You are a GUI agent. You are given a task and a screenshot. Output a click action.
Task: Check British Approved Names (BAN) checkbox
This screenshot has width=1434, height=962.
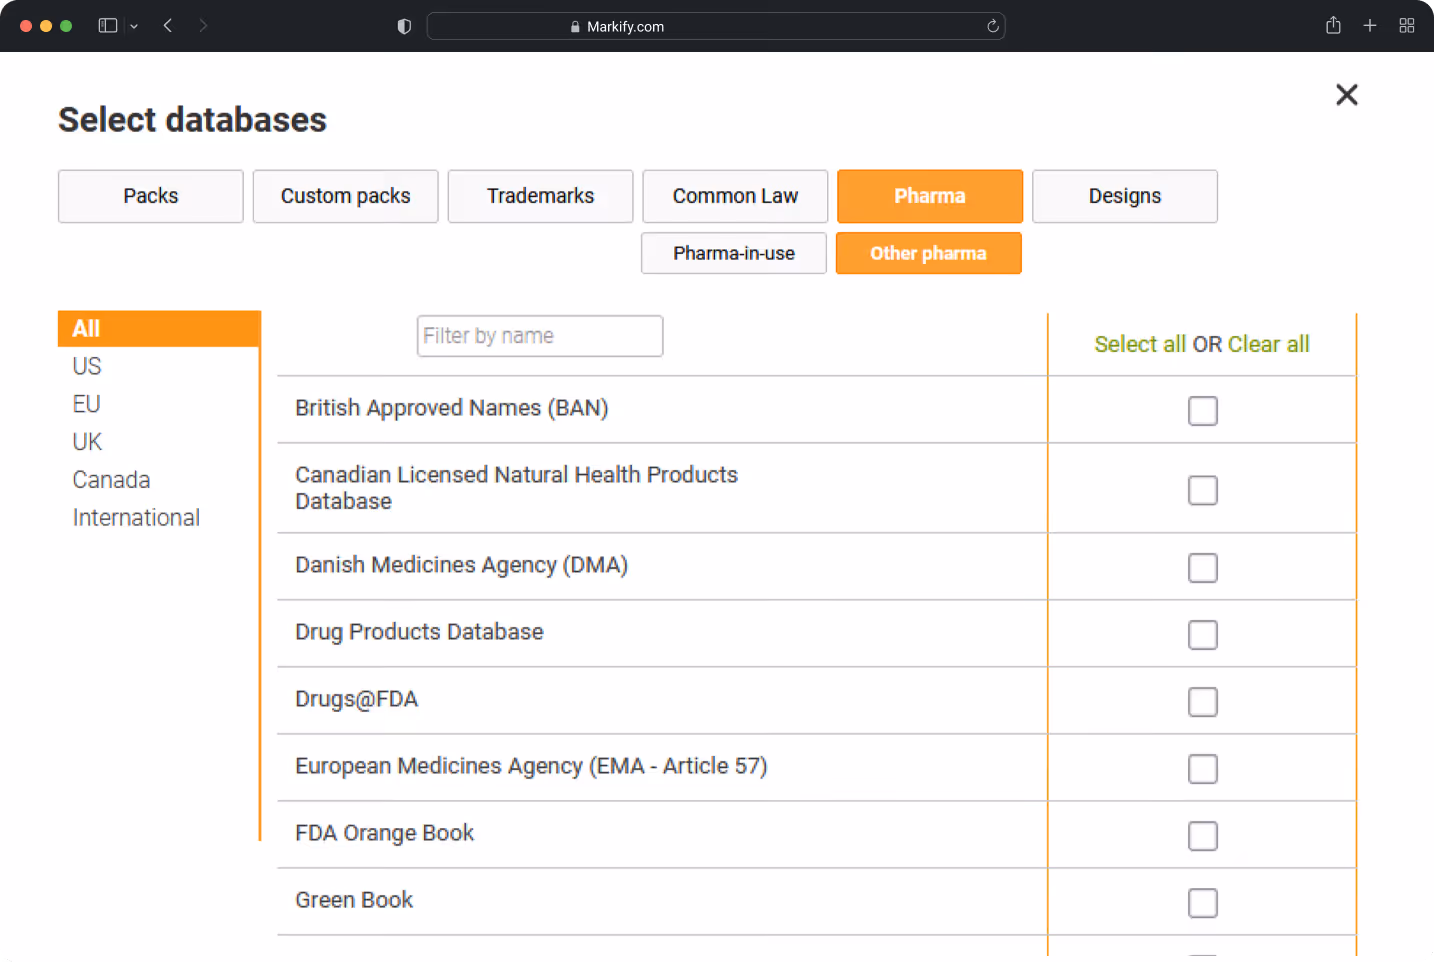tap(1202, 411)
